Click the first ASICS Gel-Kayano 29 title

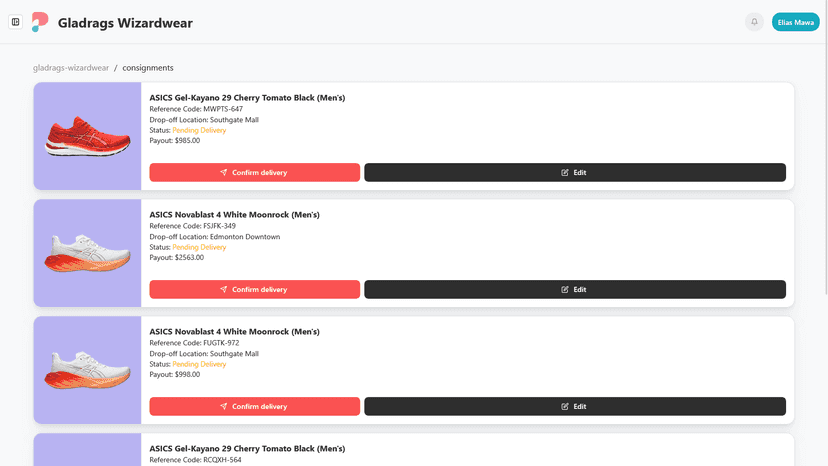pos(247,98)
